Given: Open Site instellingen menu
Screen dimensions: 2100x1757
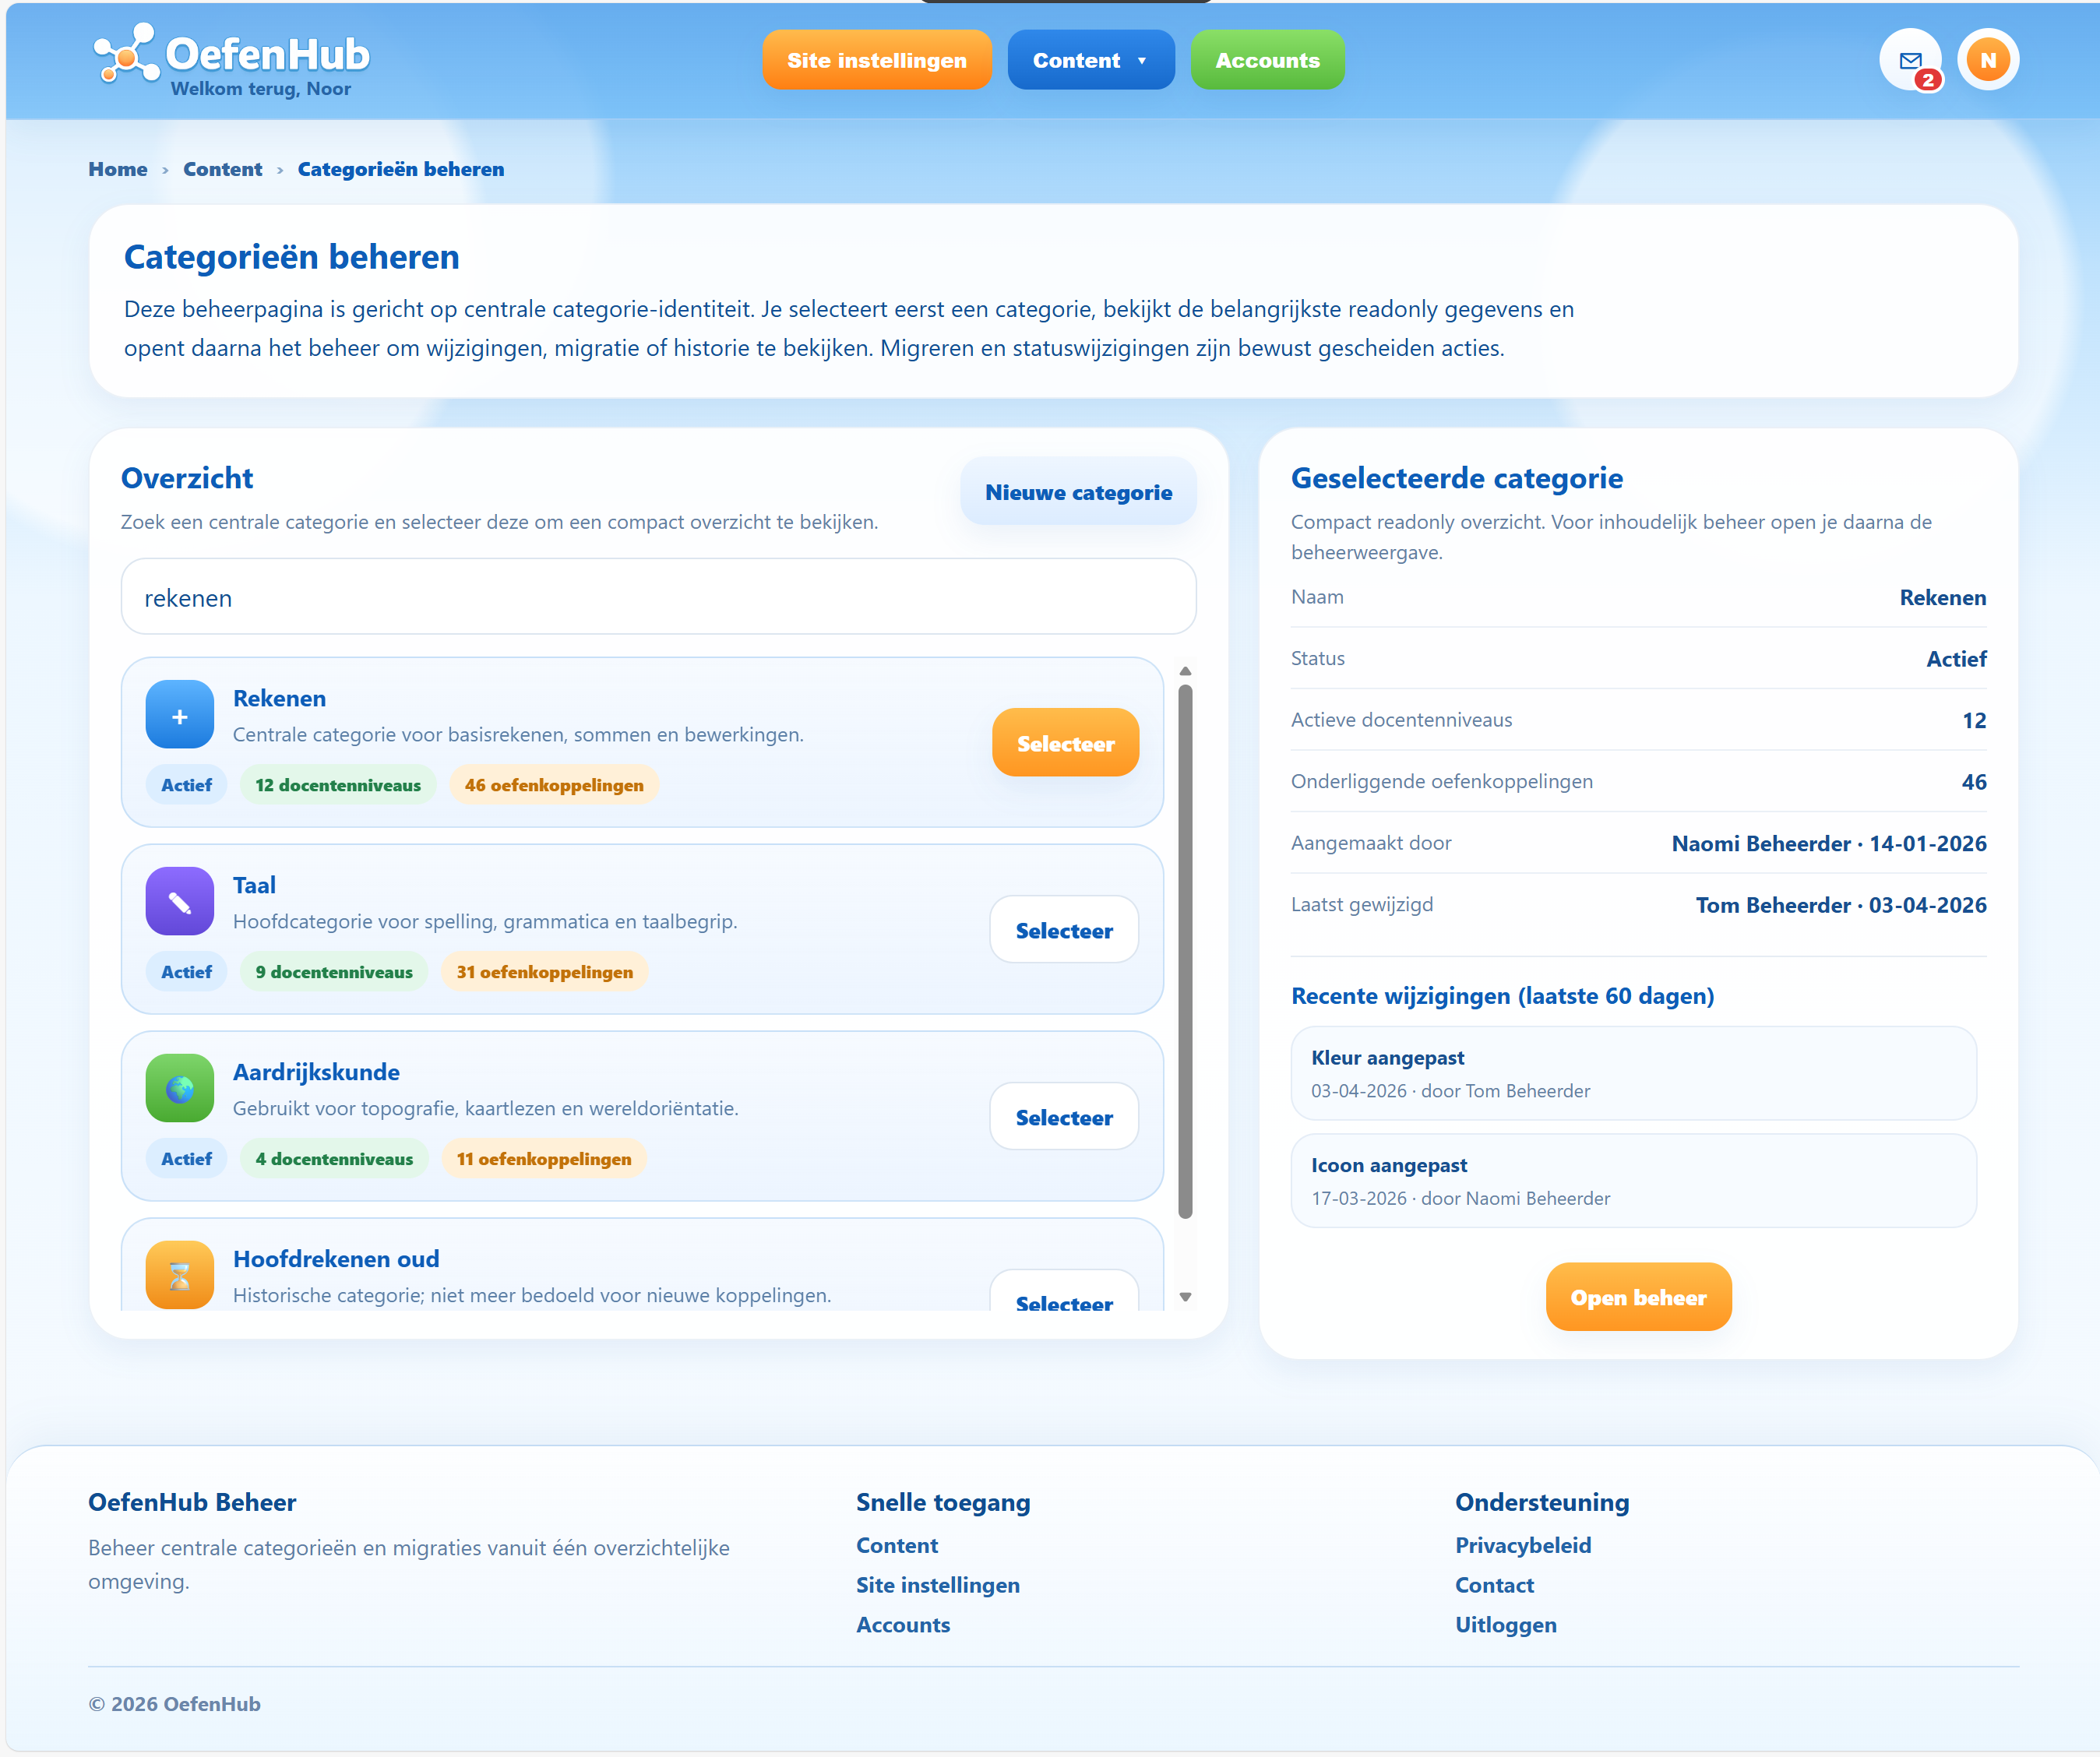Looking at the screenshot, I should 877,60.
